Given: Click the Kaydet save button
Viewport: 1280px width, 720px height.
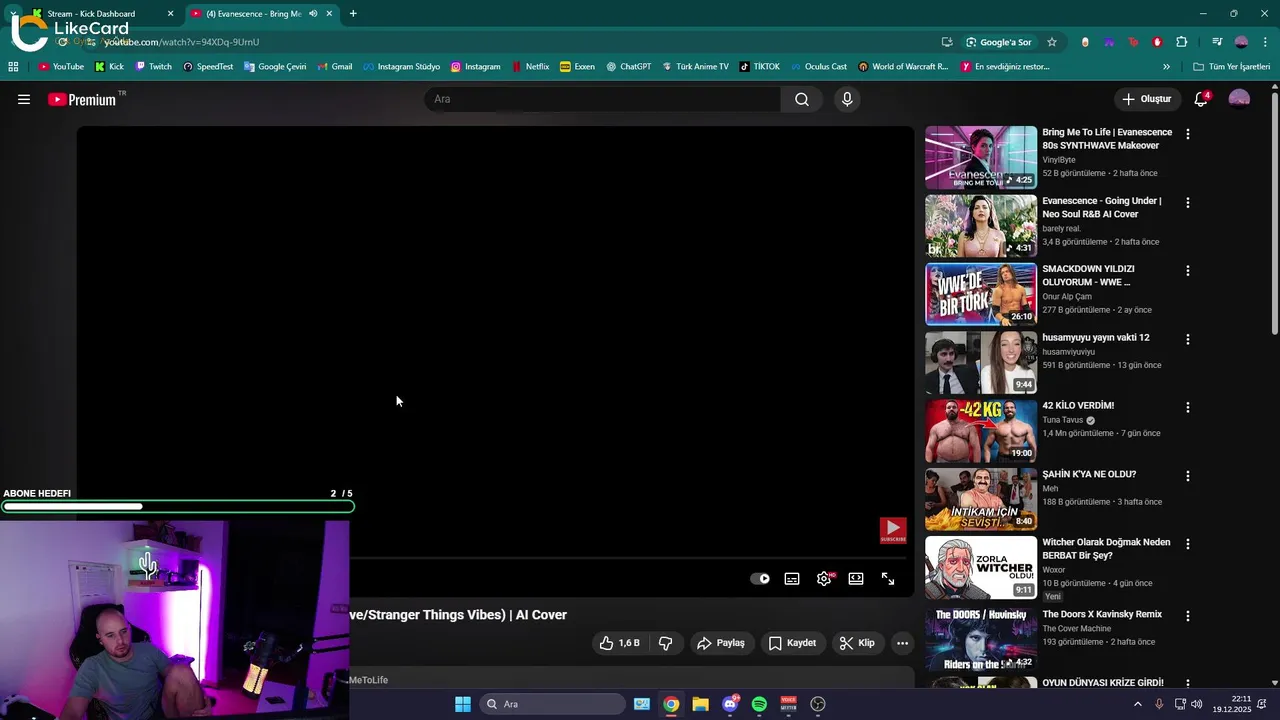Looking at the screenshot, I should (x=792, y=643).
